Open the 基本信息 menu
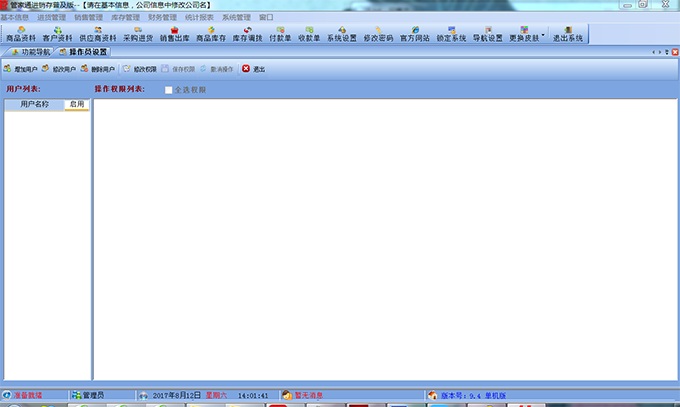680x407 pixels. tap(14, 17)
